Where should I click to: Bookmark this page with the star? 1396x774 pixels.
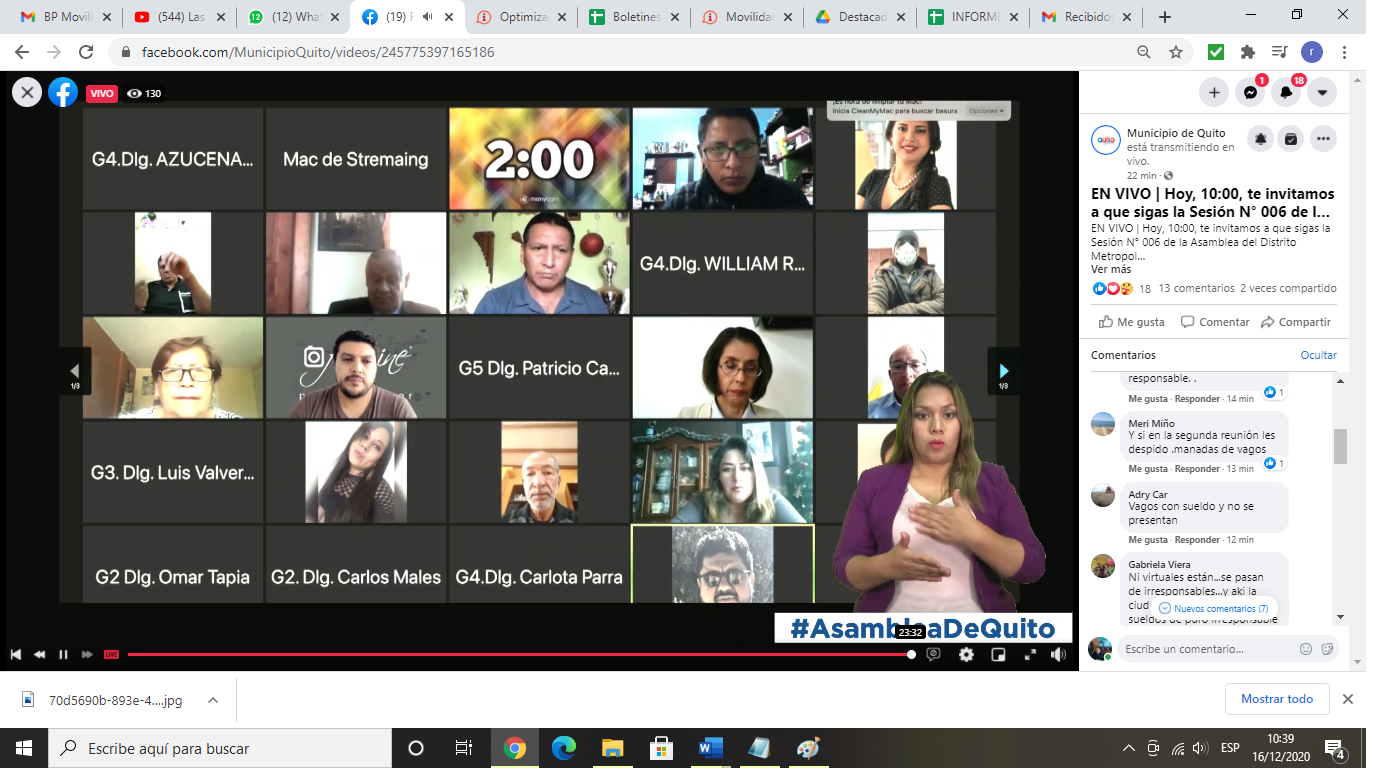[x=1176, y=52]
